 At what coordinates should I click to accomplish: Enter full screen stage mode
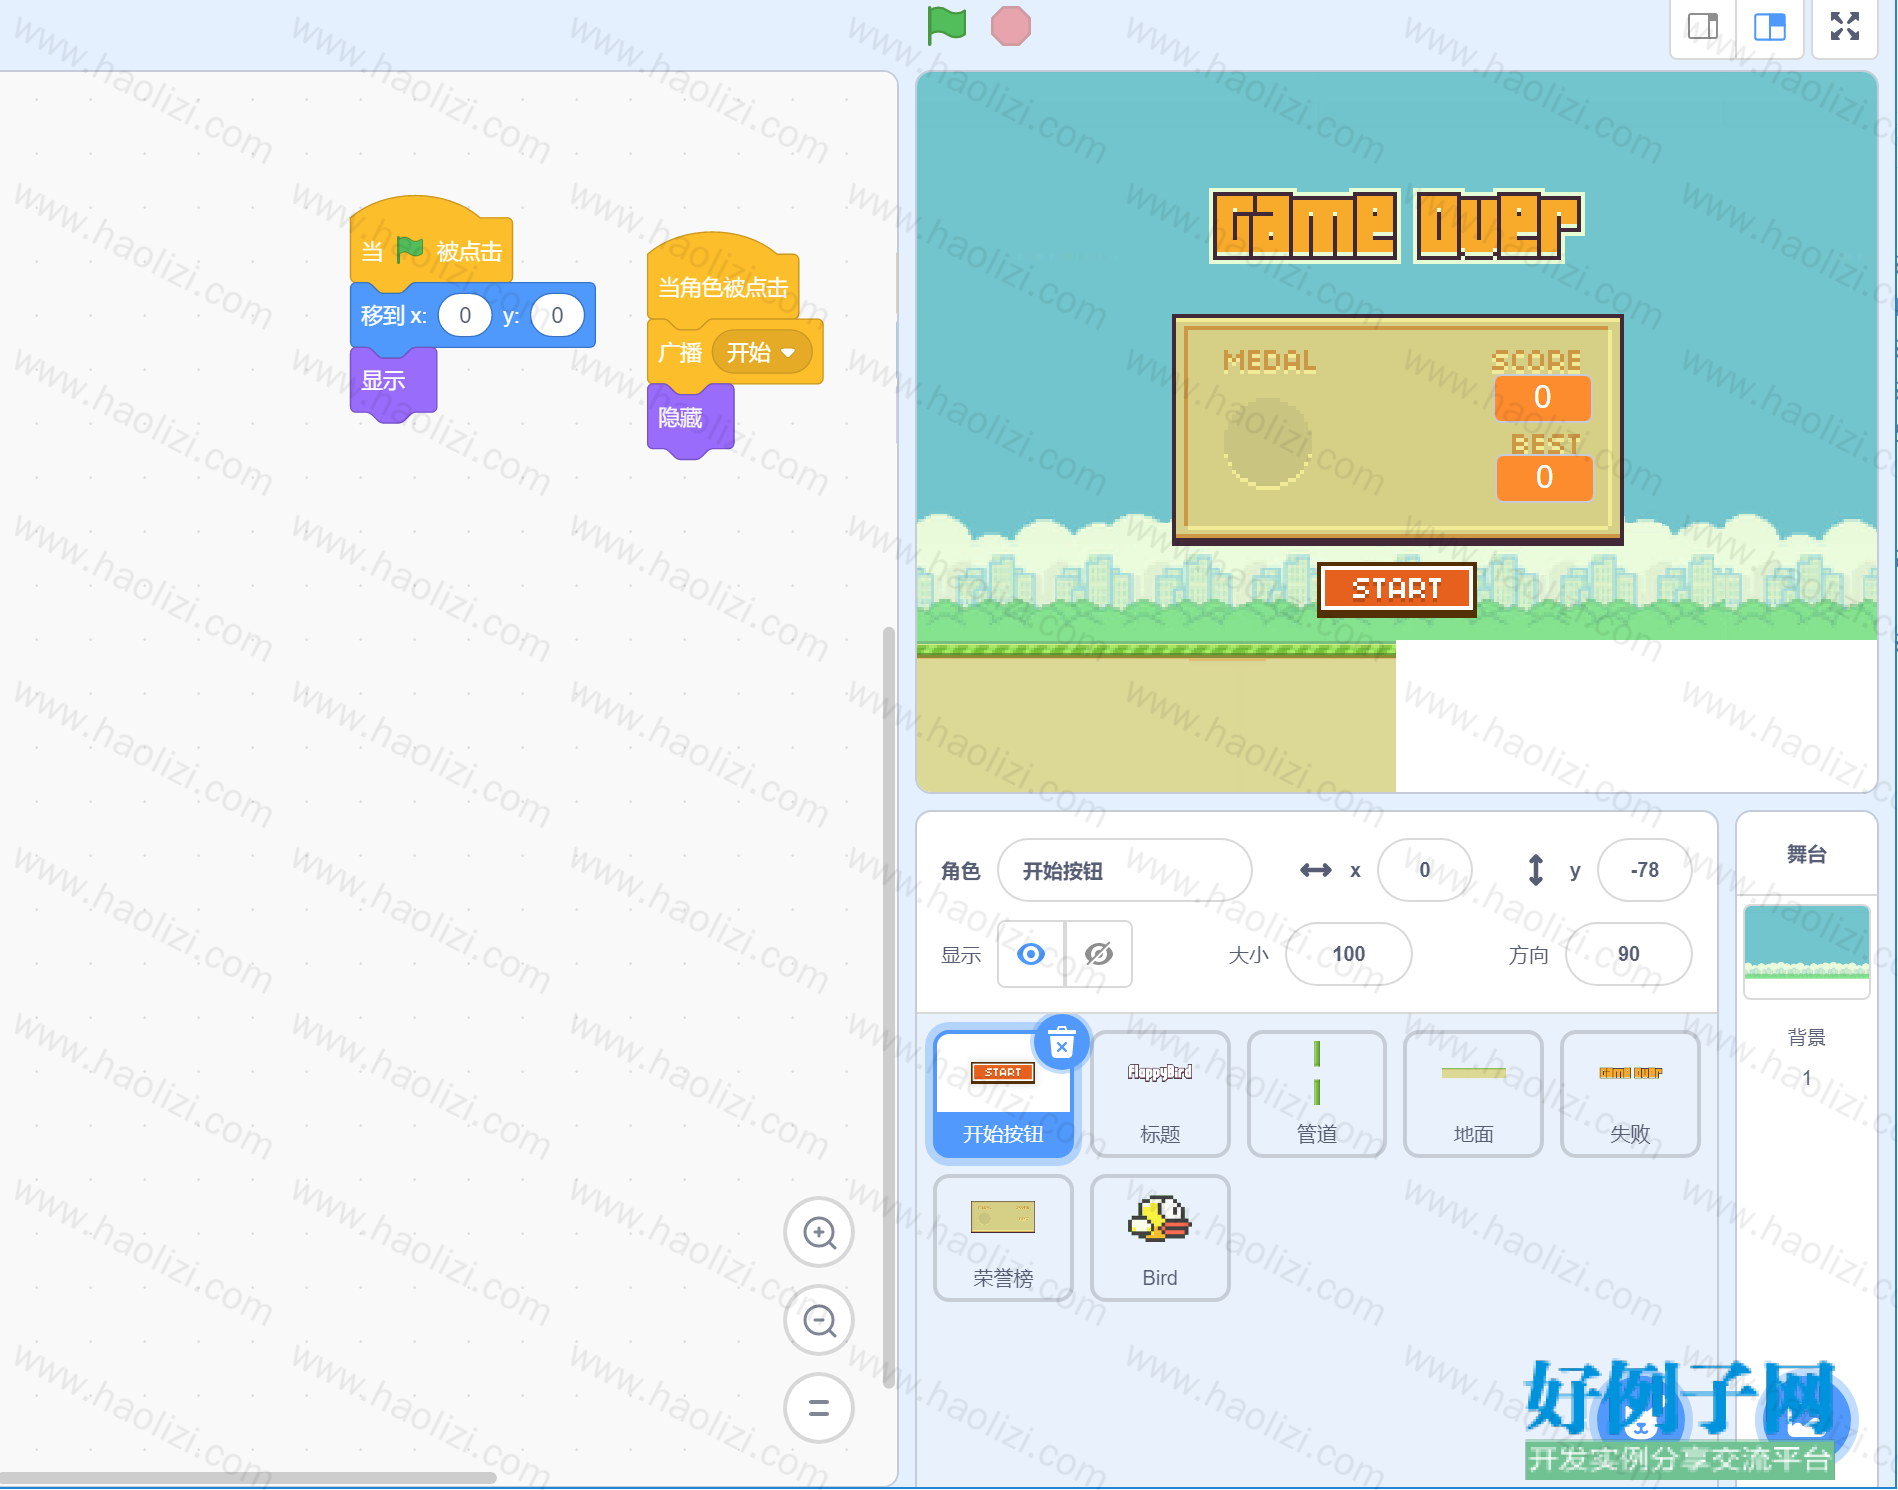pos(1845,27)
